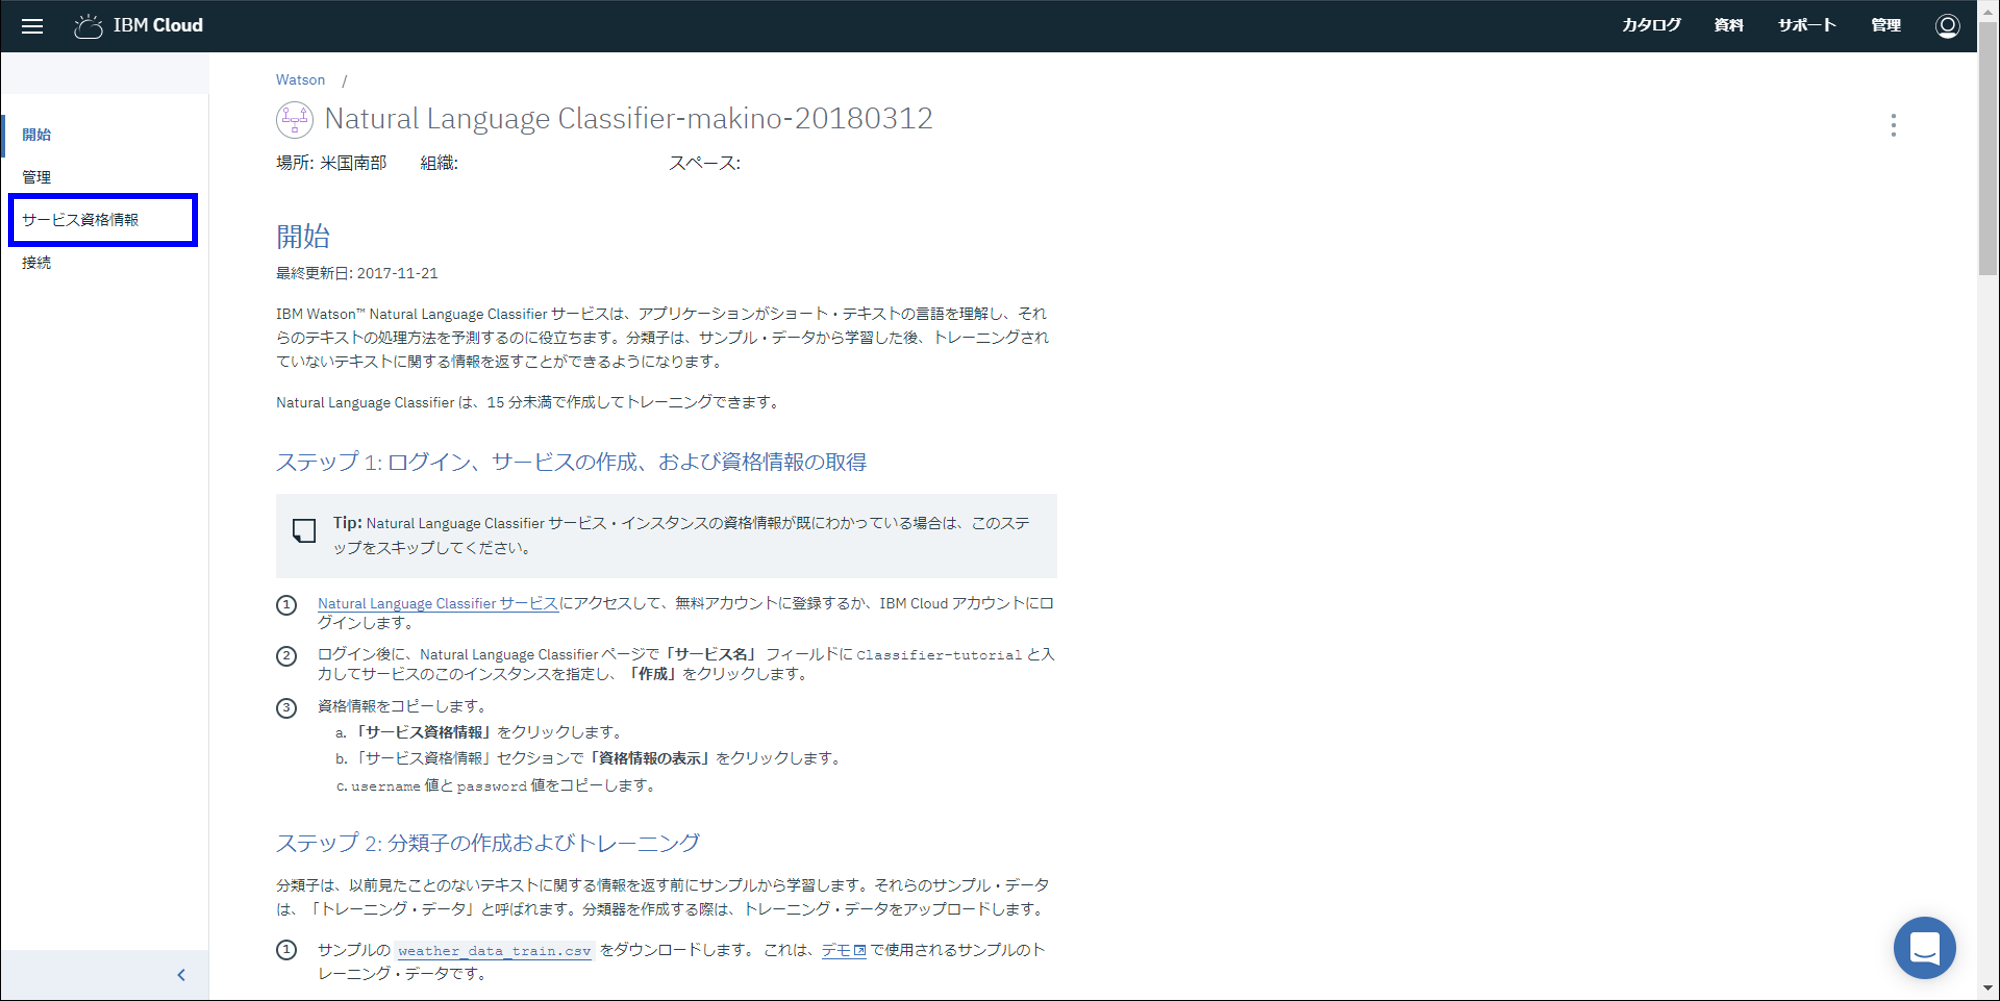Open the Natural Language Classifier サービス link

(x=437, y=603)
